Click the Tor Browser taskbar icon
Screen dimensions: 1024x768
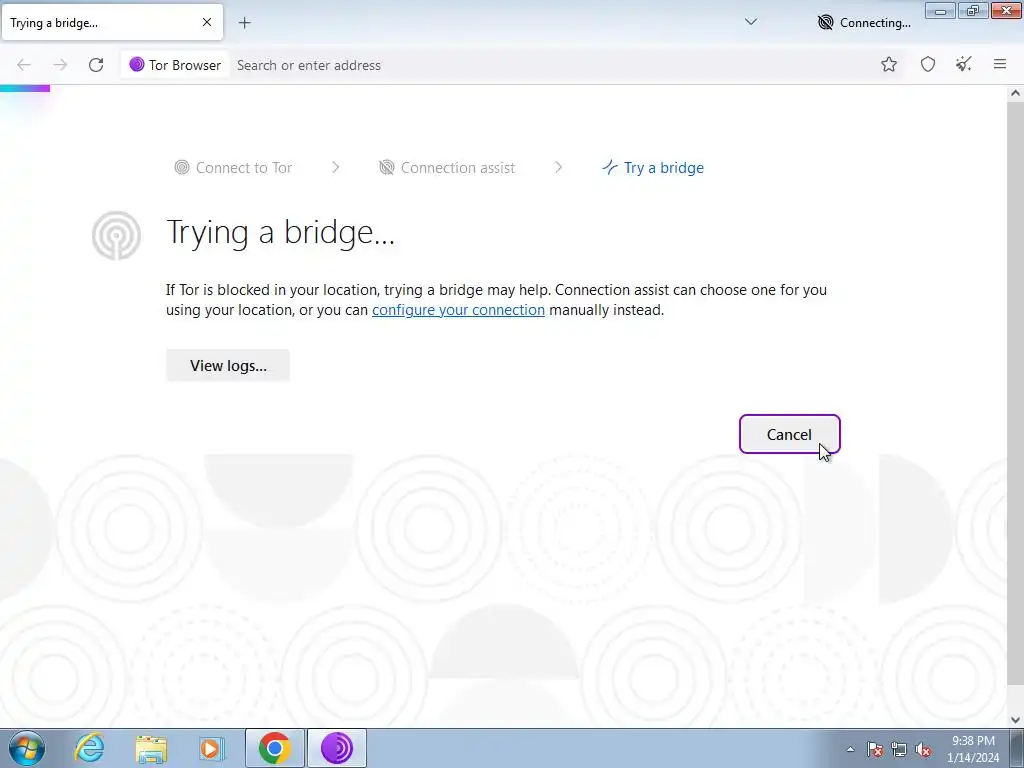click(337, 748)
